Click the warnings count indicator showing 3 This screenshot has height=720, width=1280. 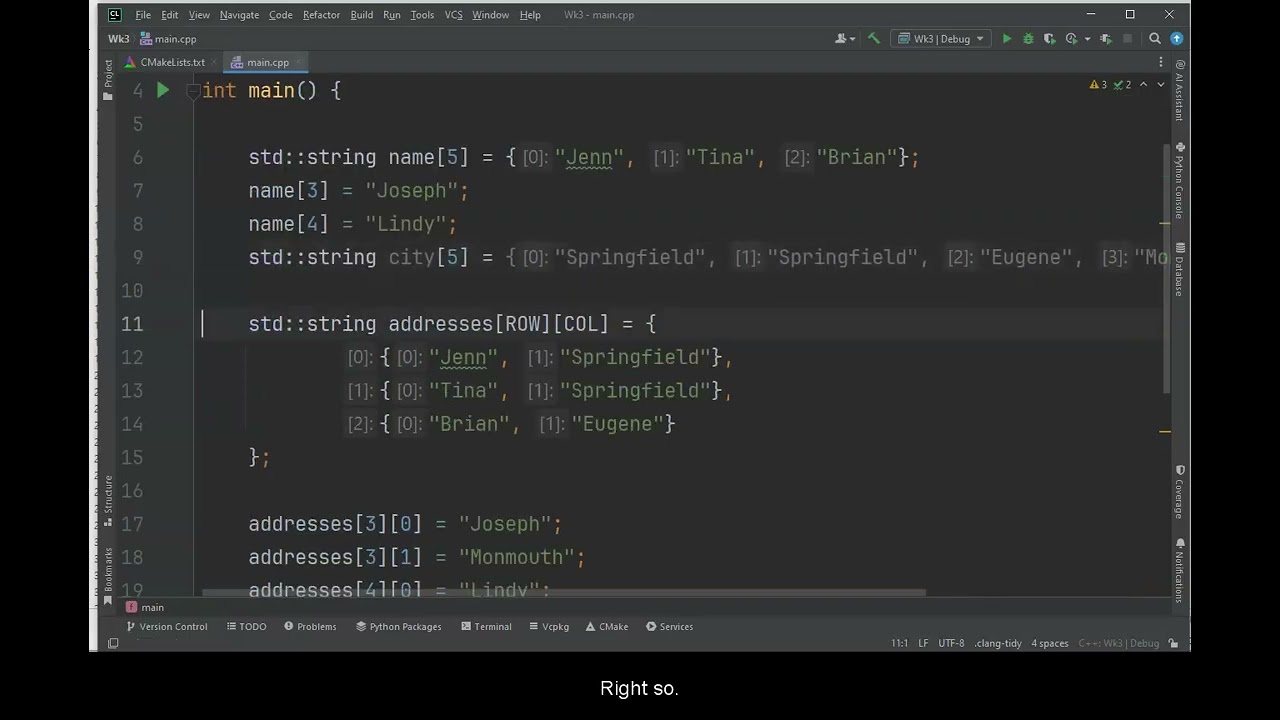point(1098,85)
